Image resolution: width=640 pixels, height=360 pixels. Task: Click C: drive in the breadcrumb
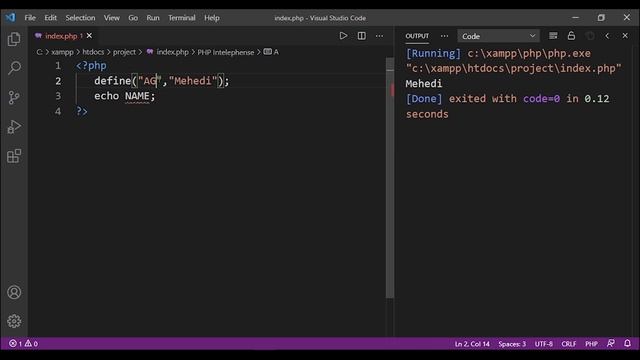(40, 52)
